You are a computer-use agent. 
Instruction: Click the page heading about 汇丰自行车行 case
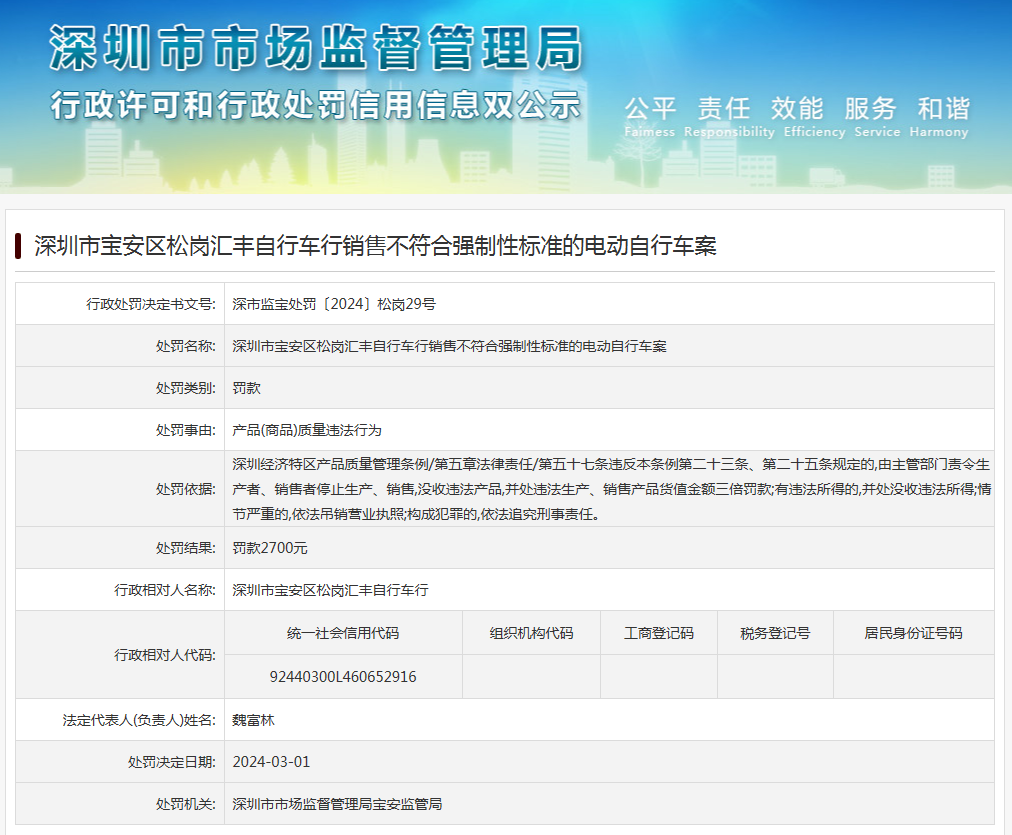point(376,246)
